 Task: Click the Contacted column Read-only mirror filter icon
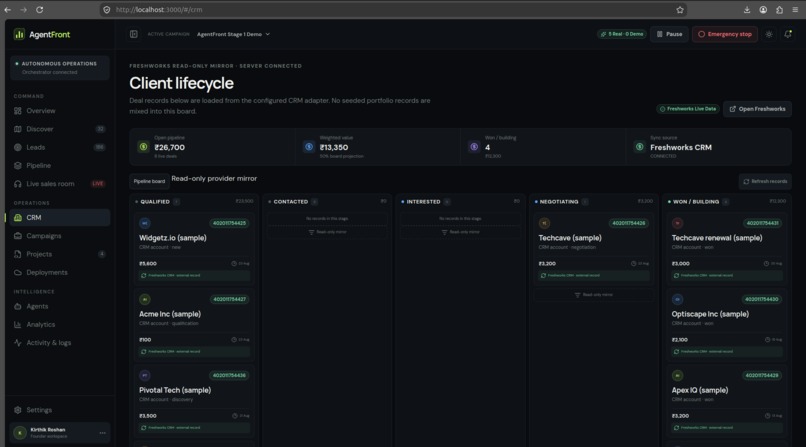point(311,232)
